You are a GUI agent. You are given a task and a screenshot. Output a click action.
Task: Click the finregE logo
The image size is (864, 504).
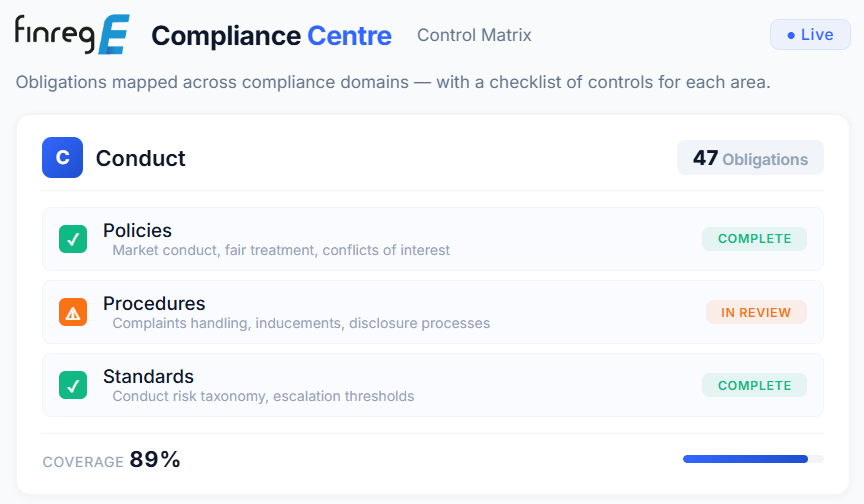pos(72,34)
